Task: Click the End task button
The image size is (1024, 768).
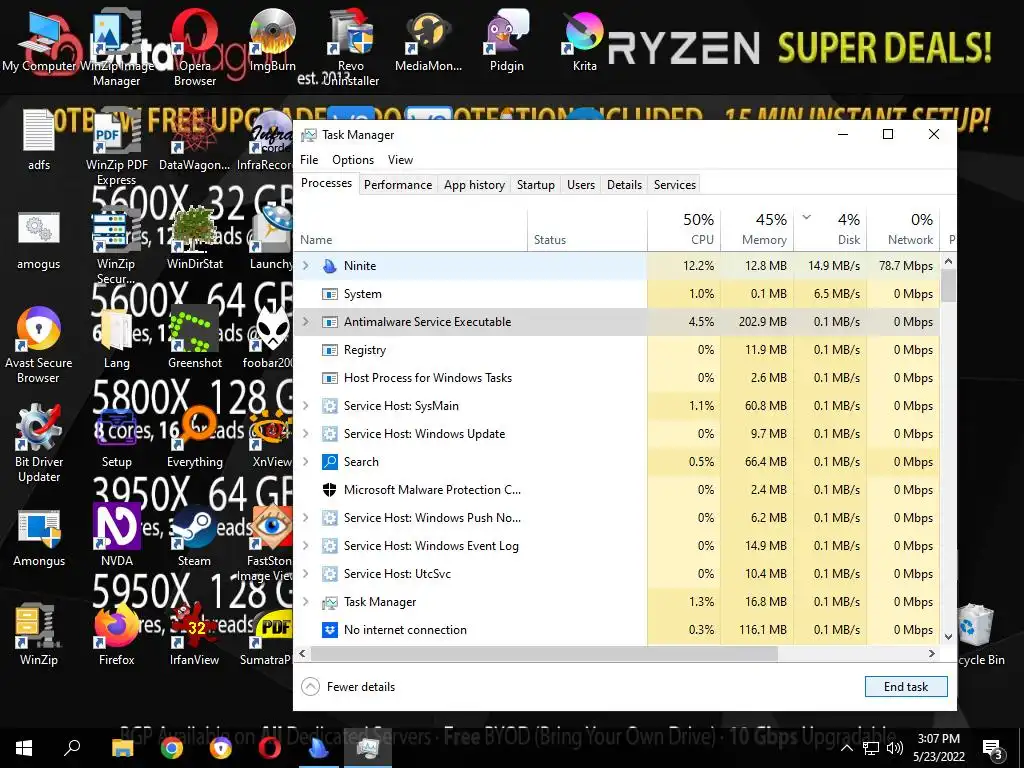Action: [x=906, y=686]
